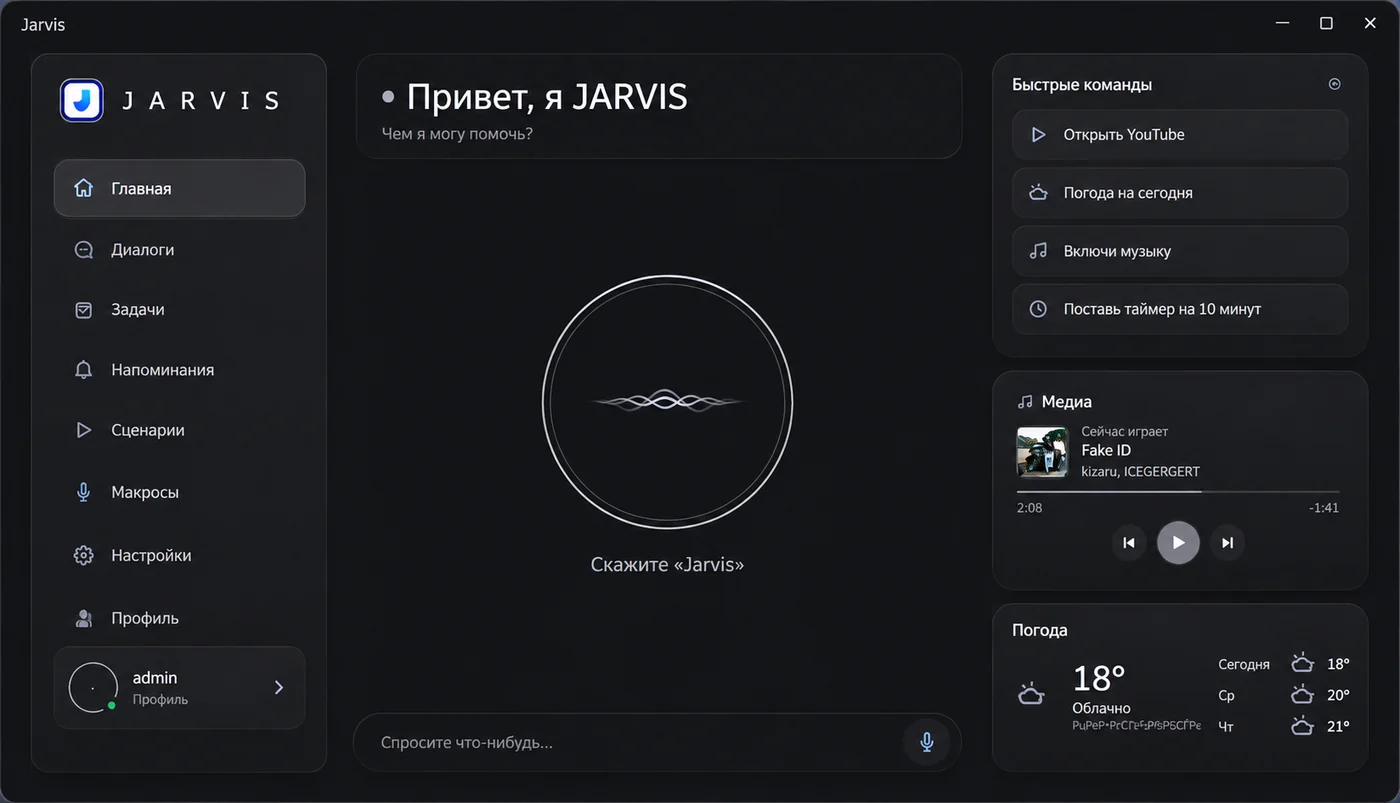Run the Включи музыку command

click(x=1180, y=251)
